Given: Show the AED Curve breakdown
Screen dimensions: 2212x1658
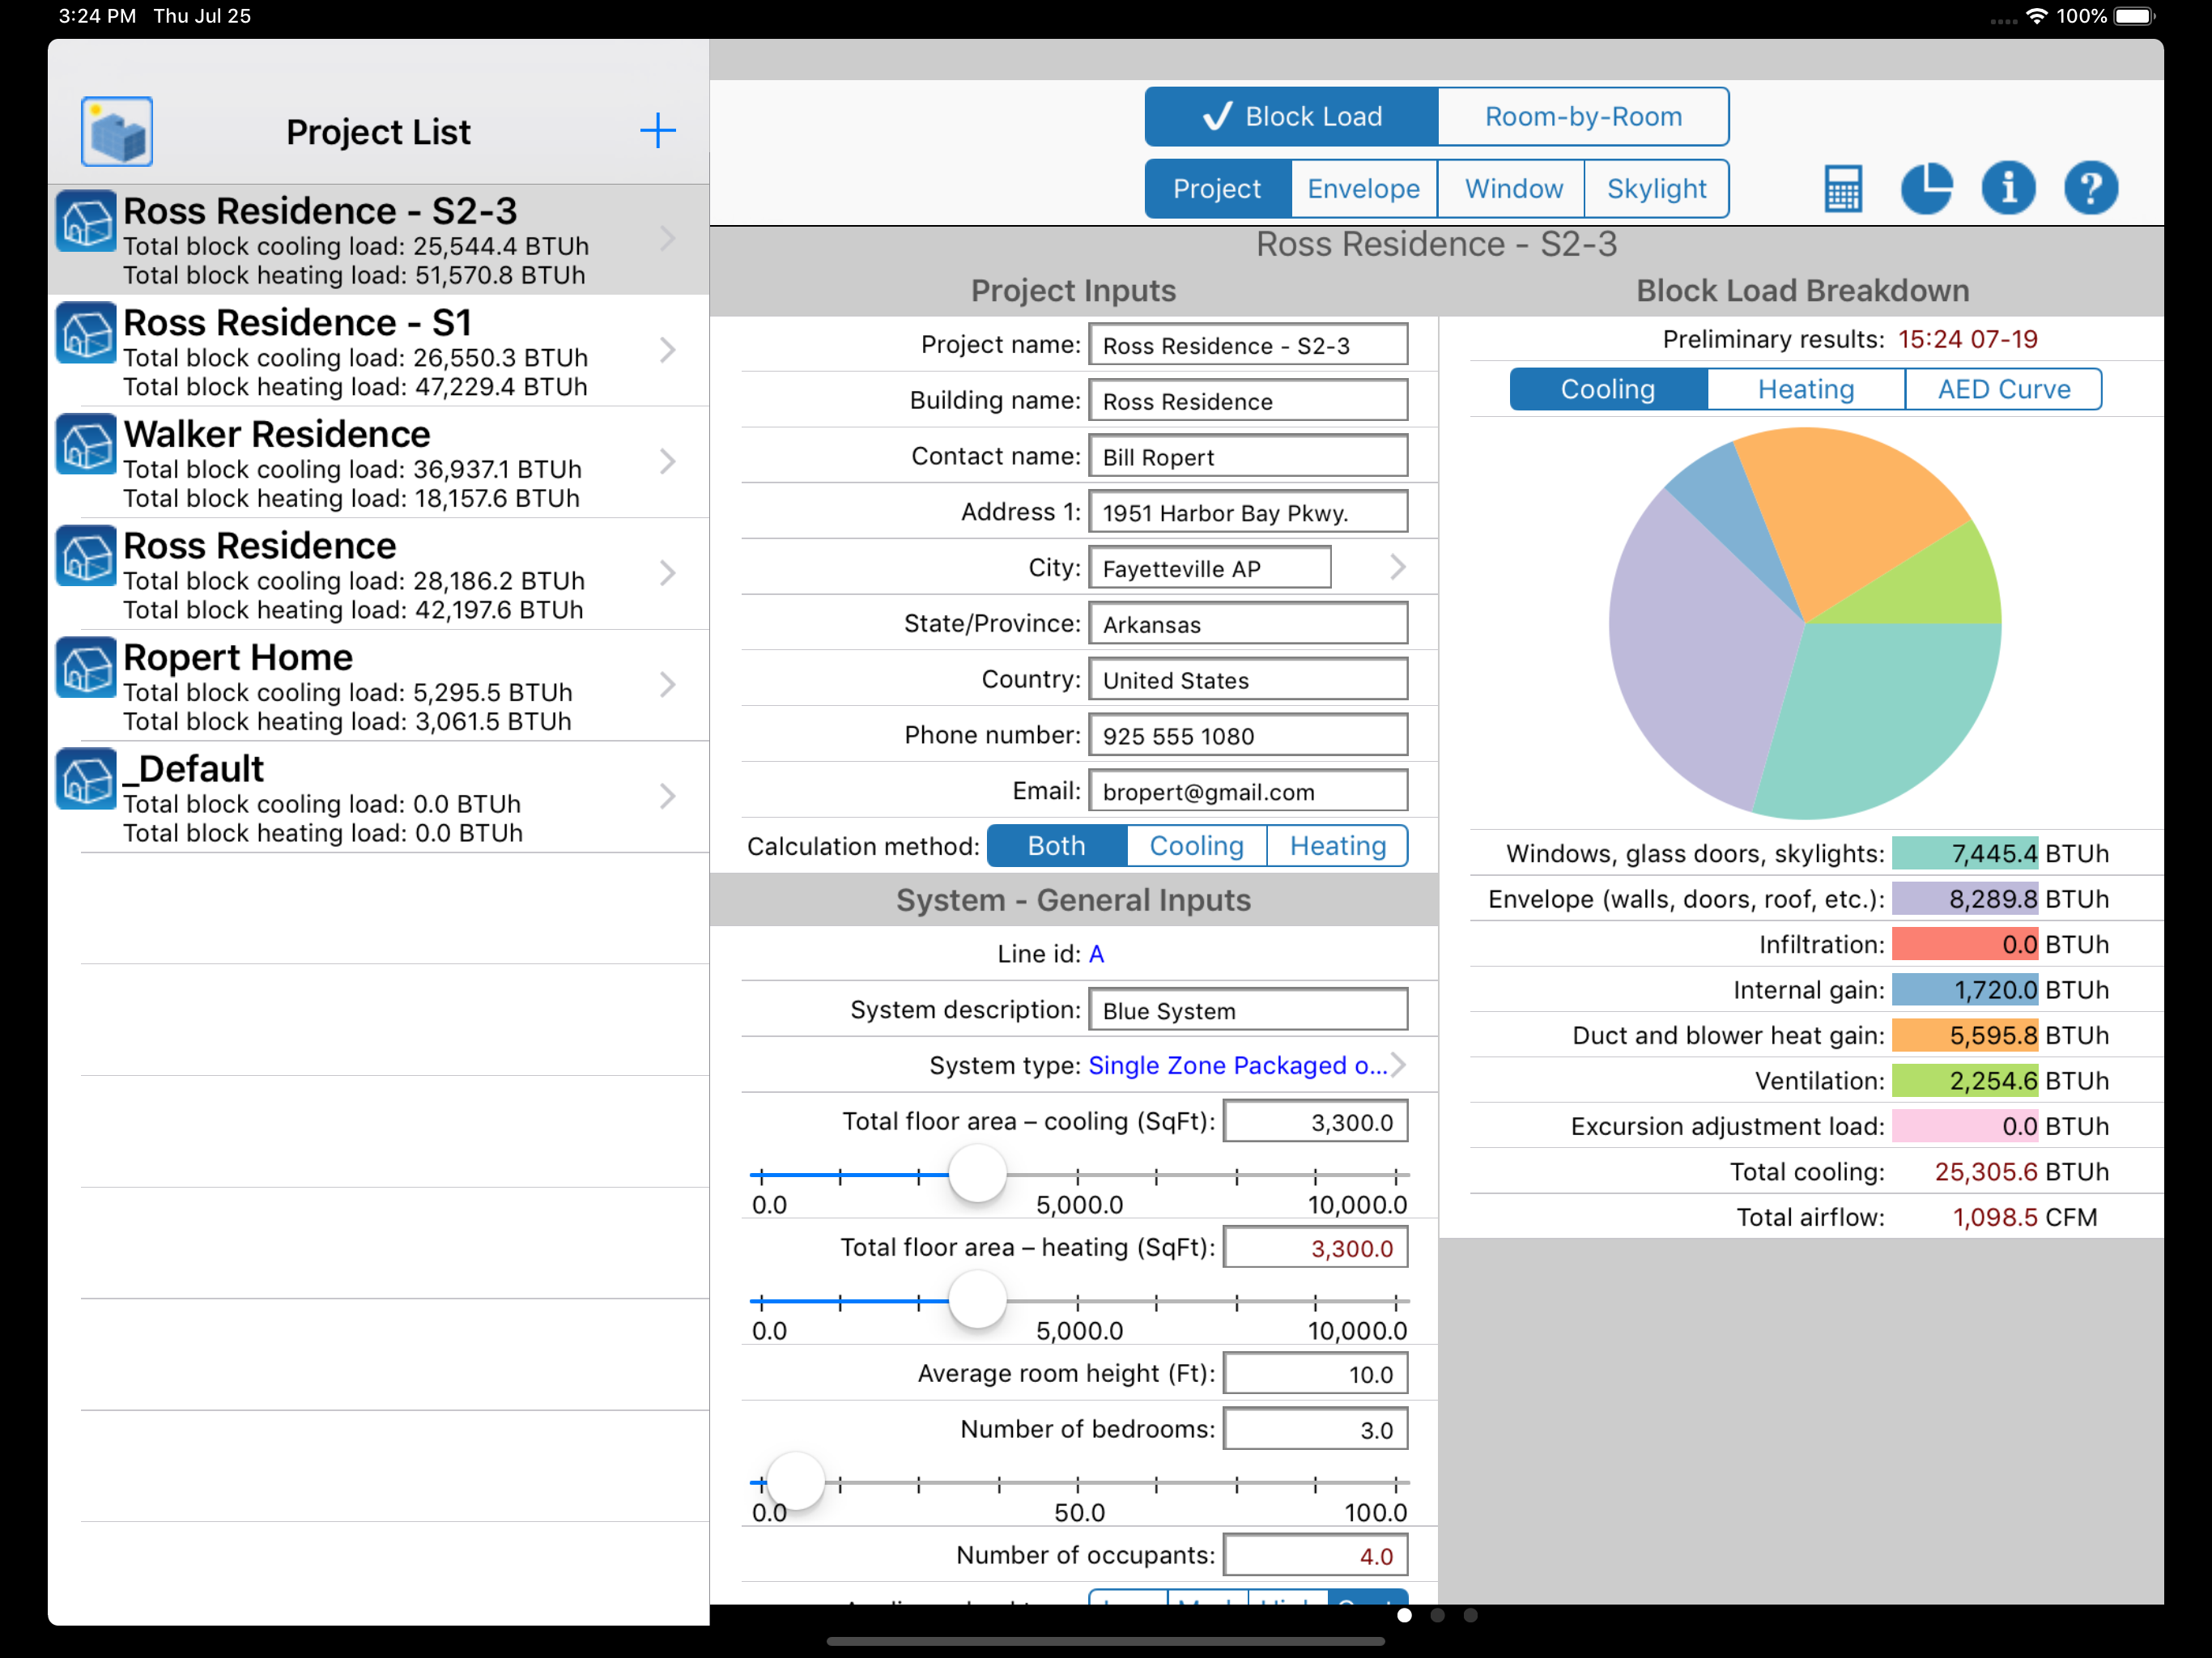Looking at the screenshot, I should [x=2003, y=389].
